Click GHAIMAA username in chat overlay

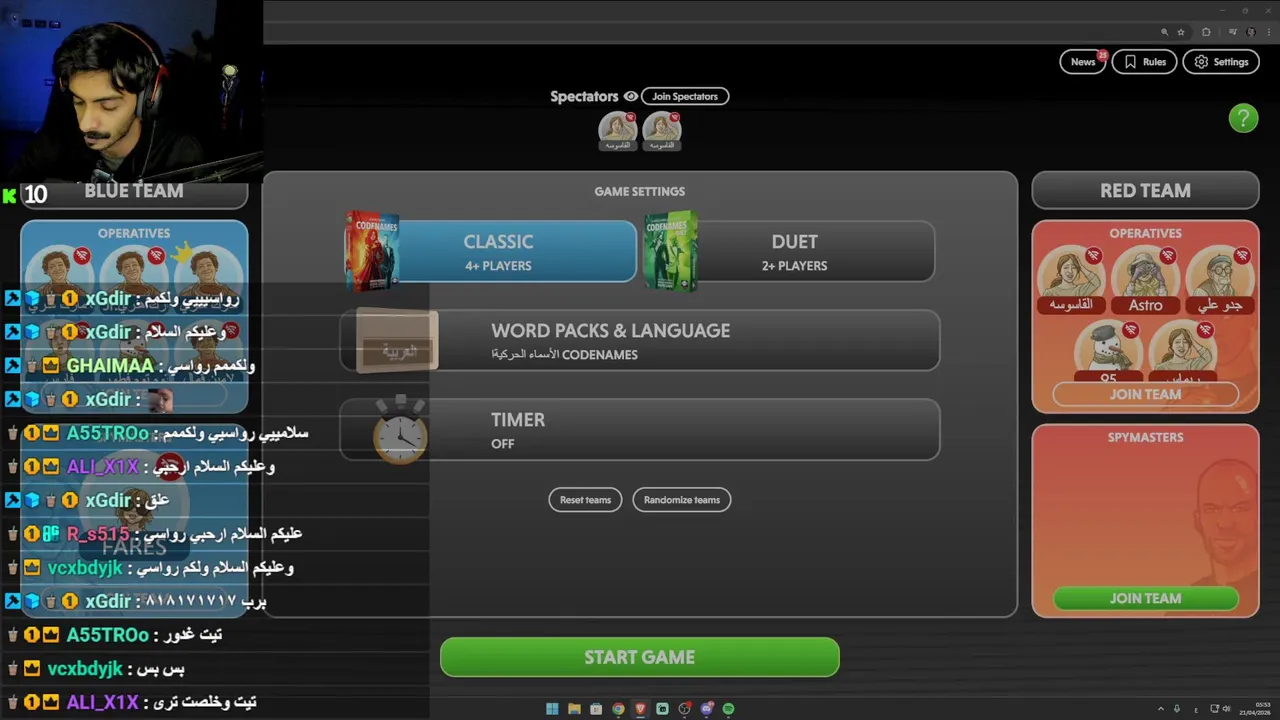(x=110, y=366)
